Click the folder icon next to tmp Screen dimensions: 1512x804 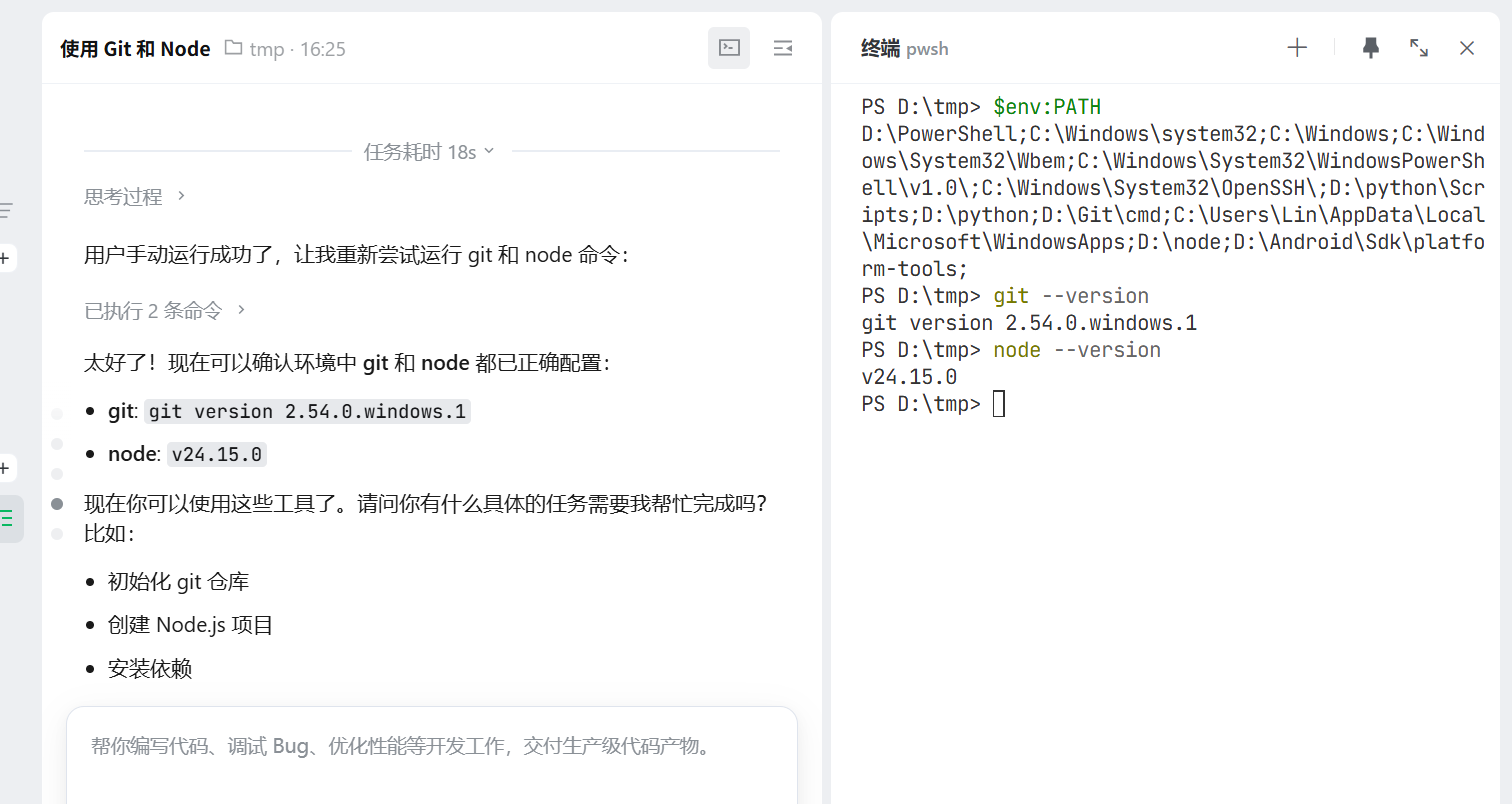[x=233, y=48]
